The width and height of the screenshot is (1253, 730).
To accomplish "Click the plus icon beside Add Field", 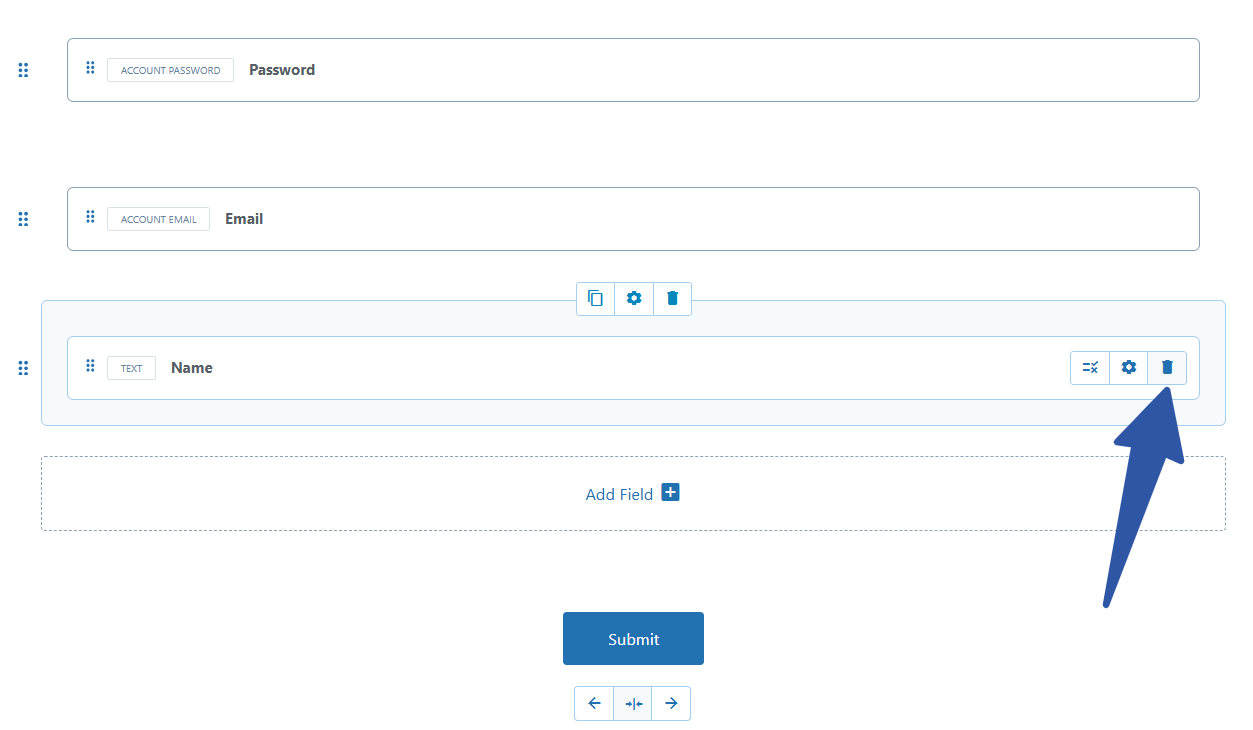I will tap(670, 492).
